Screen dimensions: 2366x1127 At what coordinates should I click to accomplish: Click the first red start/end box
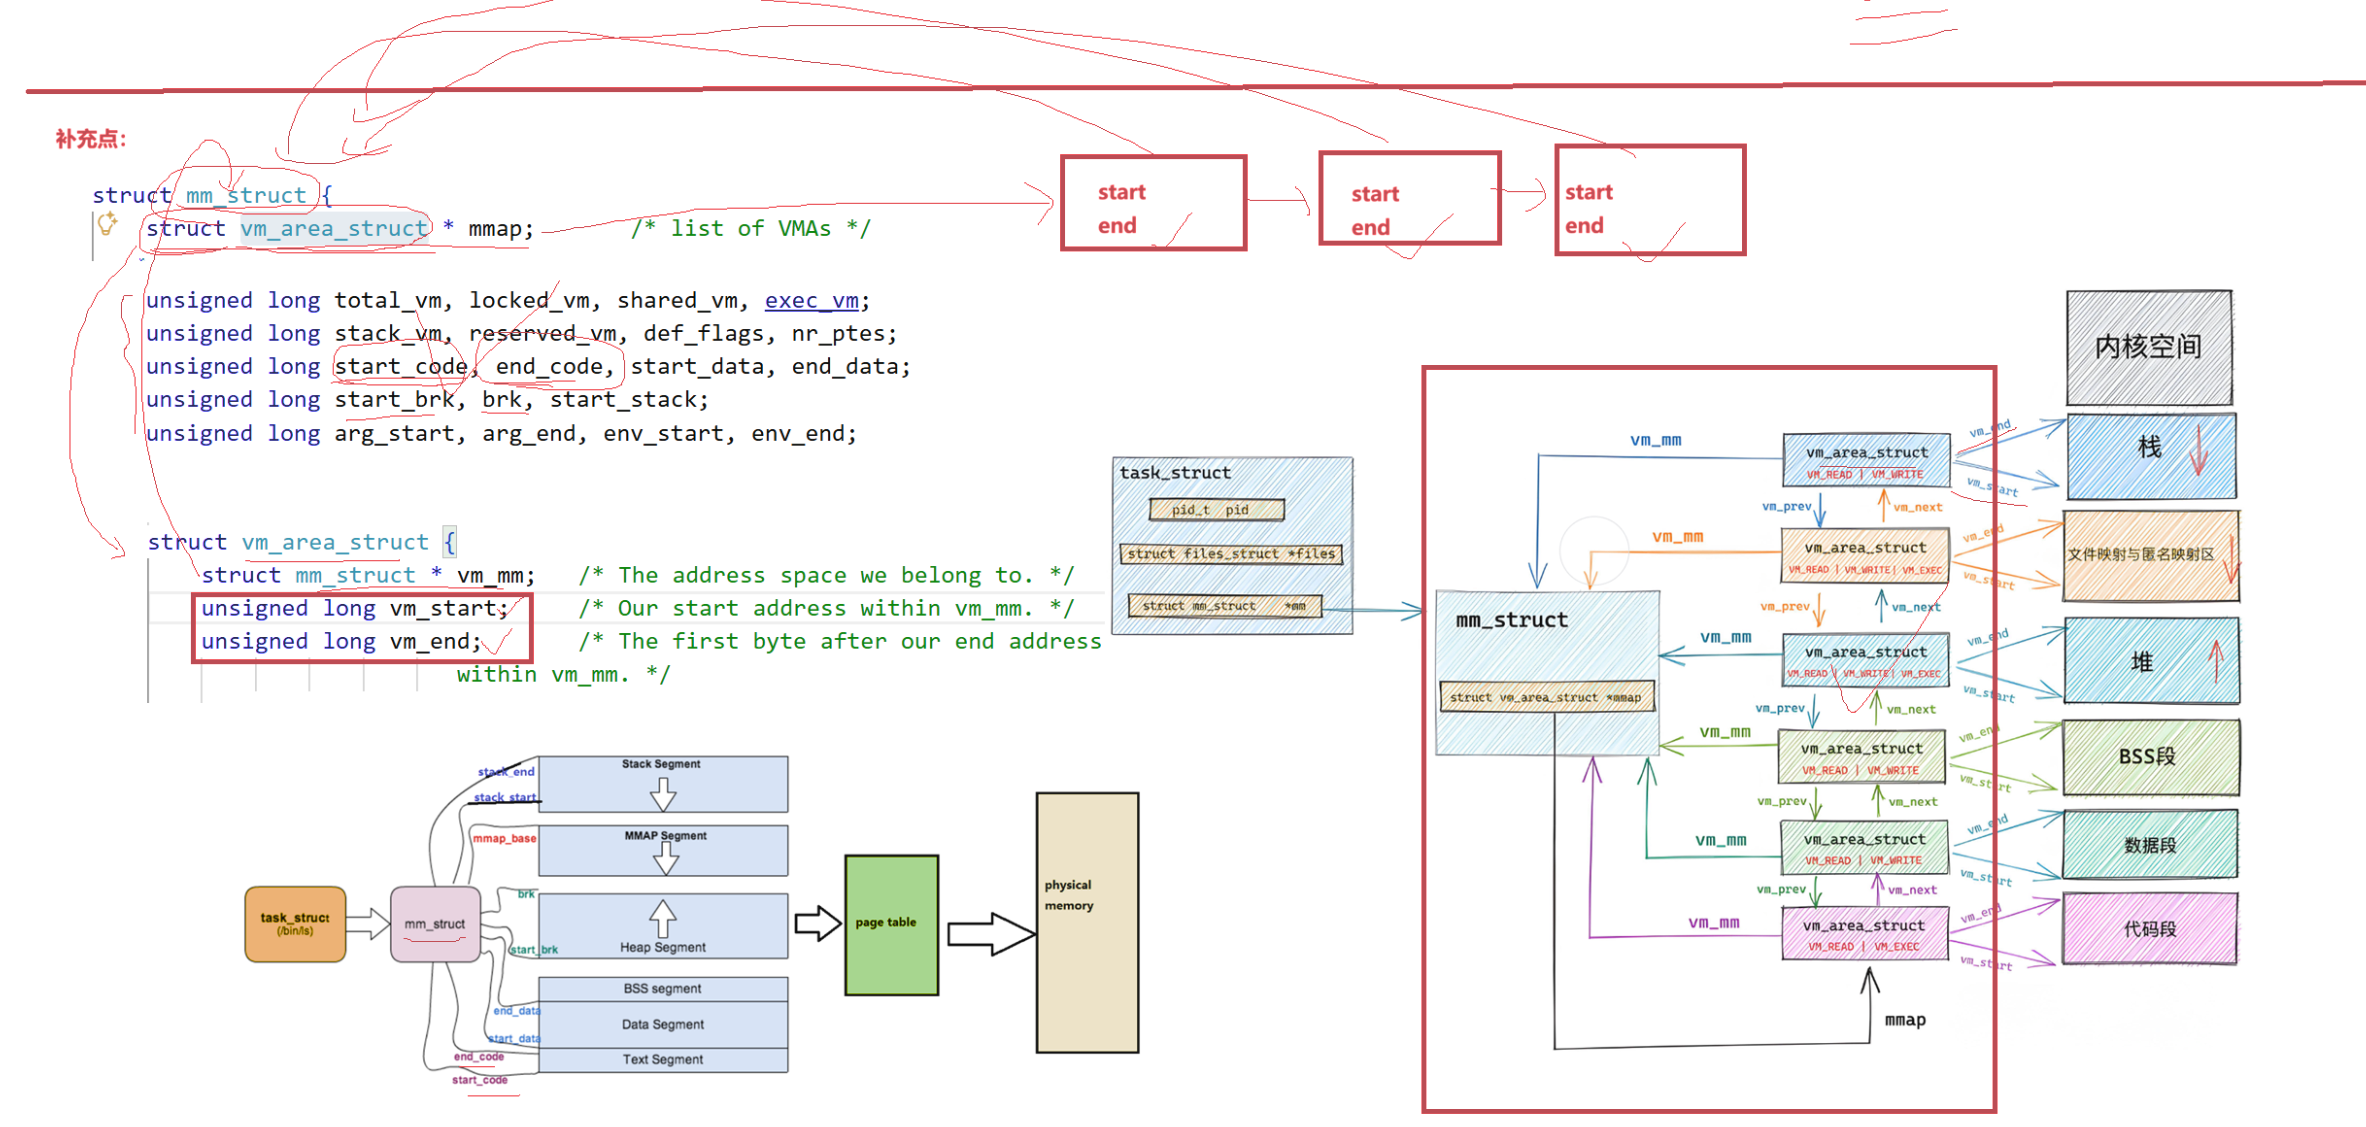[x=1153, y=203]
